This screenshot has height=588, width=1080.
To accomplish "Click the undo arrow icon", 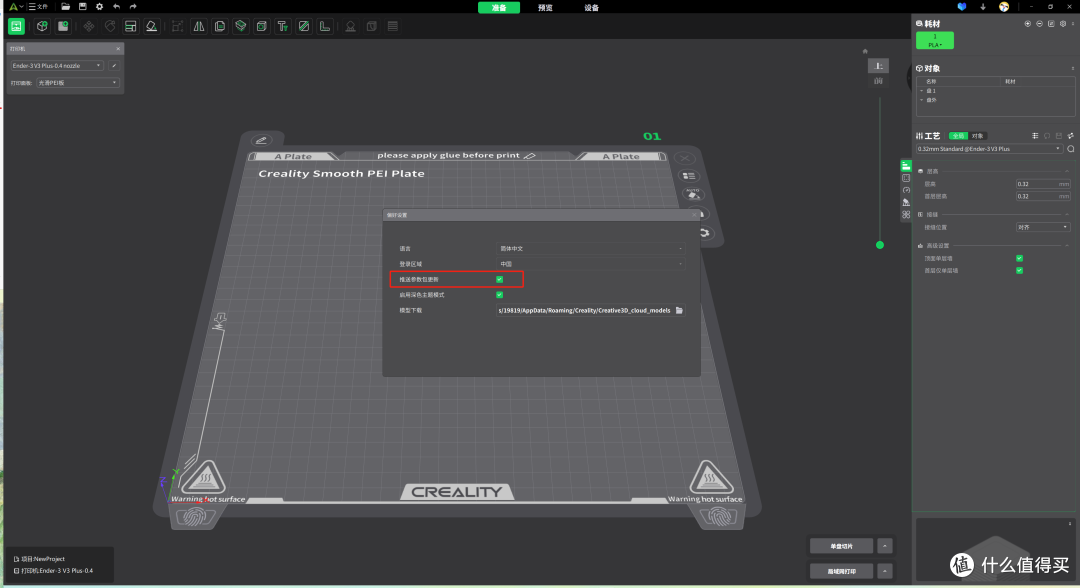I will pos(116,7).
